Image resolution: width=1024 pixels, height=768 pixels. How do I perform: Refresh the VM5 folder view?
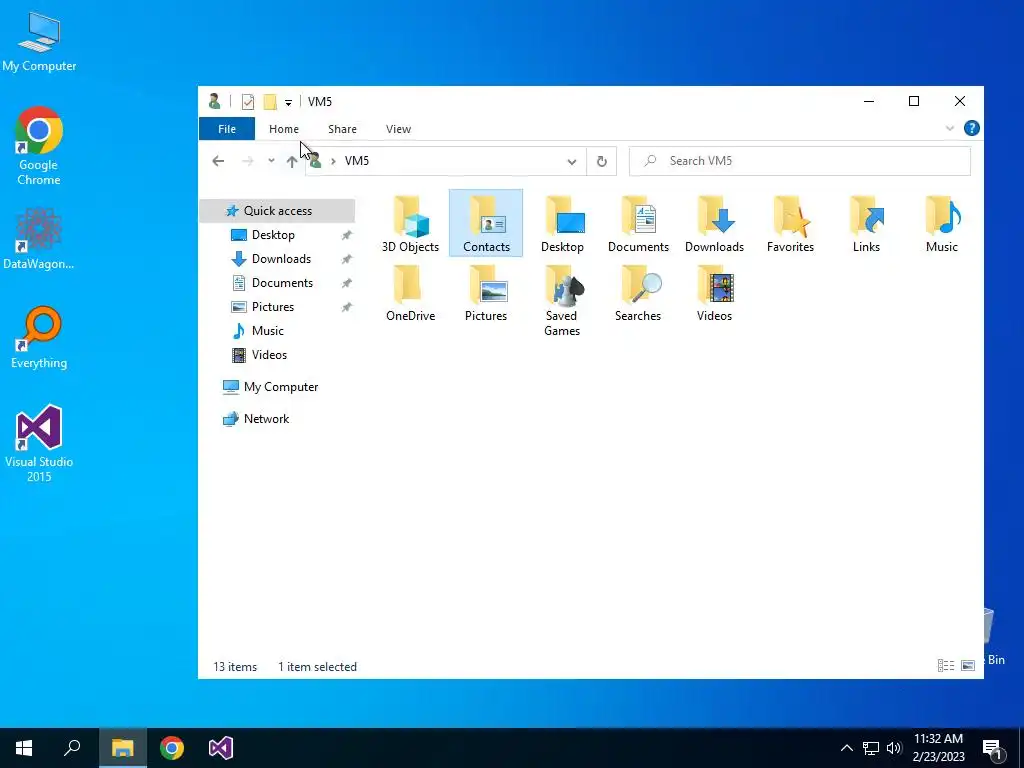tap(601, 161)
